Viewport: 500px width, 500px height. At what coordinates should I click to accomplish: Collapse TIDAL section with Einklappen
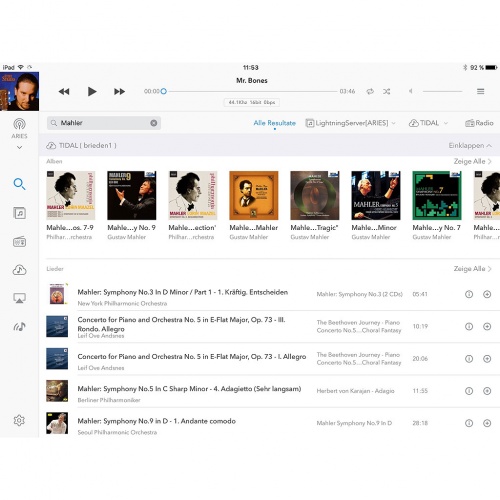(x=470, y=146)
